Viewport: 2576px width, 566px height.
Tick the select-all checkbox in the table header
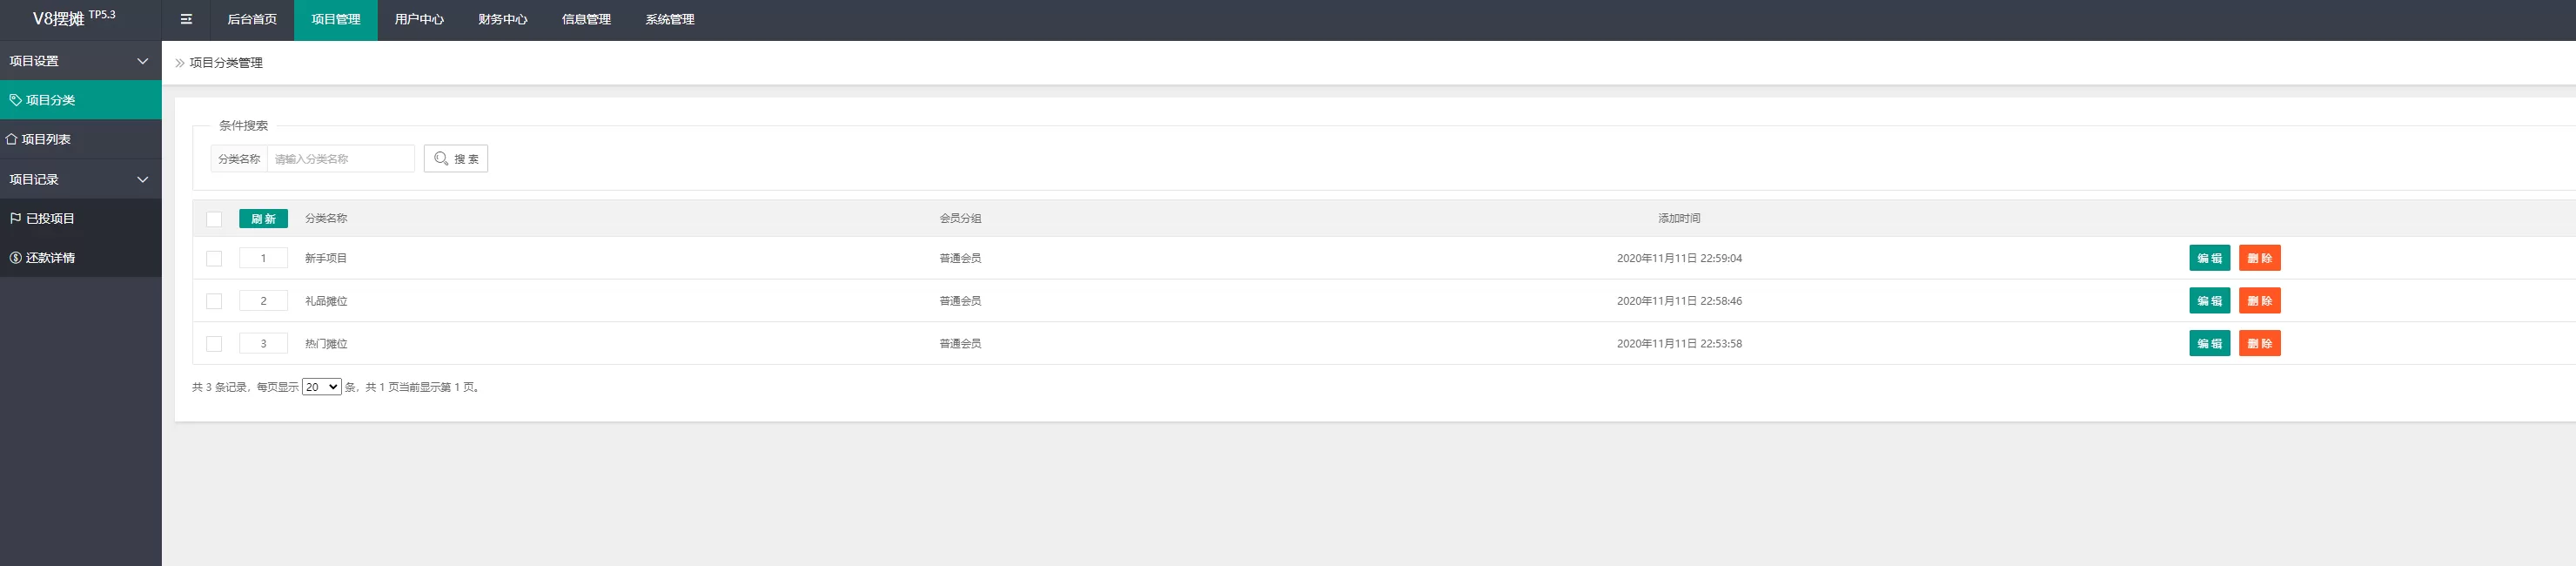(x=214, y=219)
